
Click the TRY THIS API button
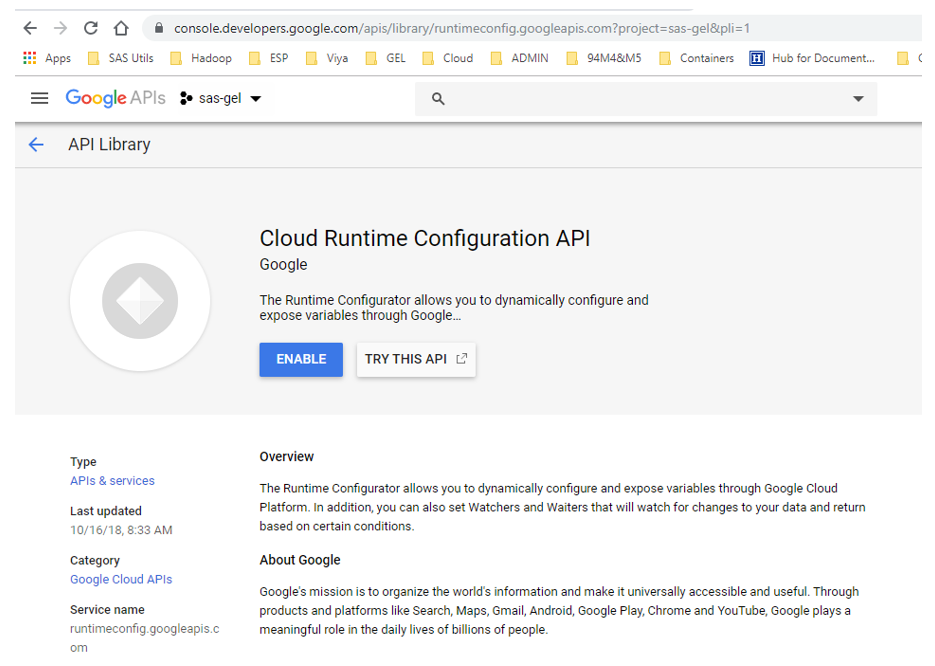(416, 360)
